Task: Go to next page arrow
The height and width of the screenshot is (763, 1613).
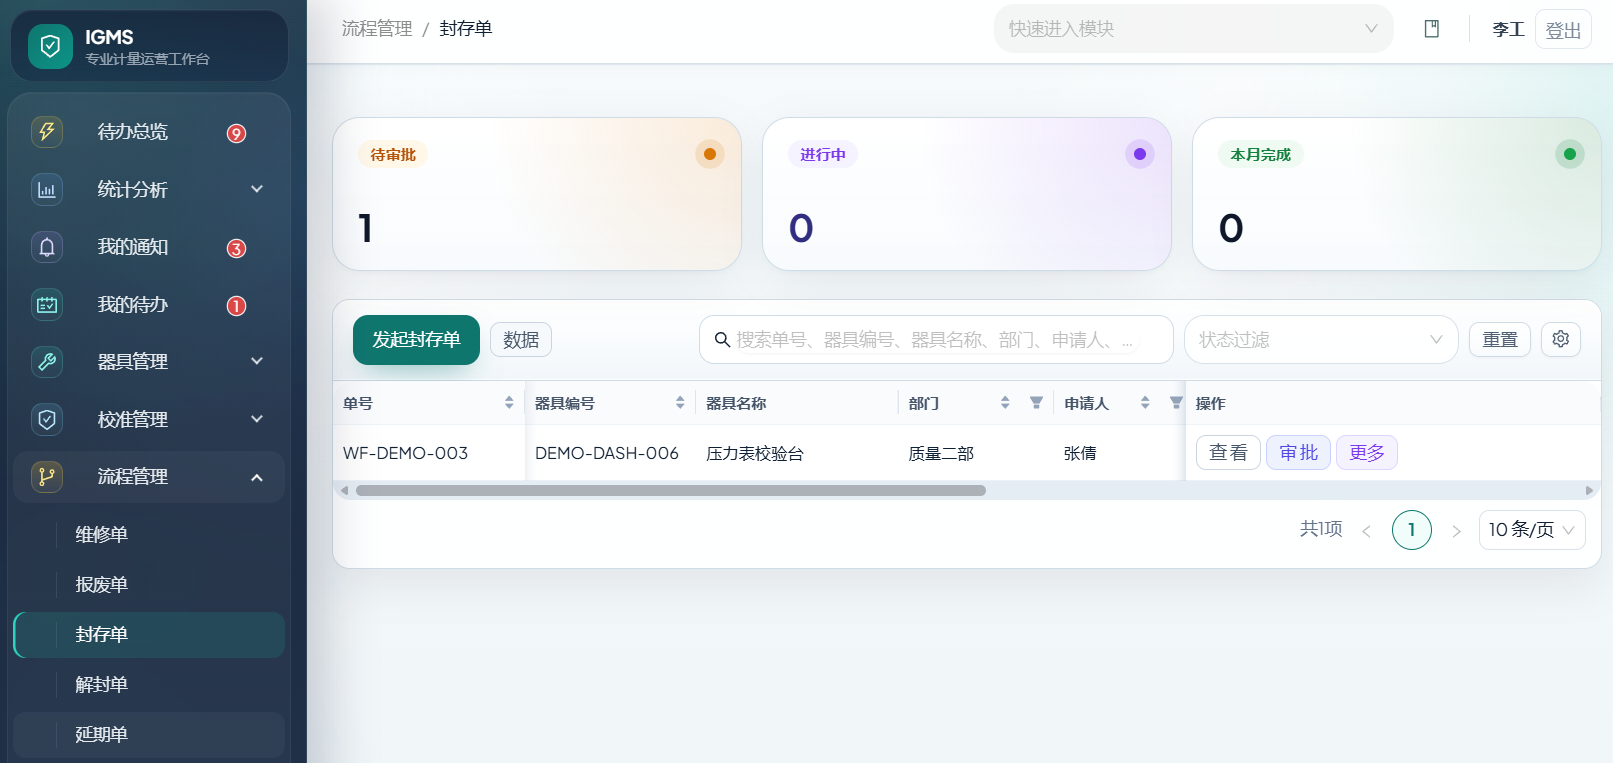Action: [x=1456, y=531]
